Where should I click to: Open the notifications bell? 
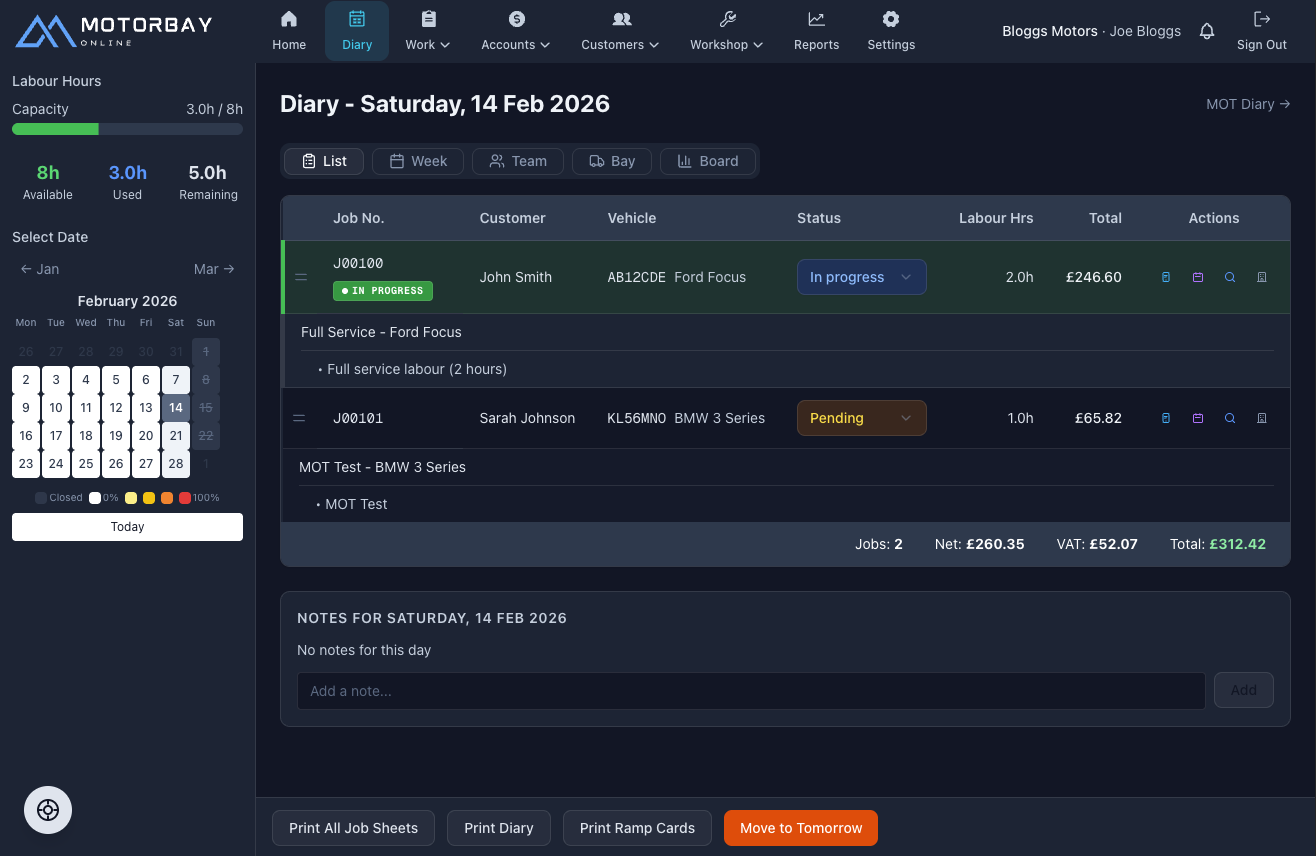(1207, 31)
